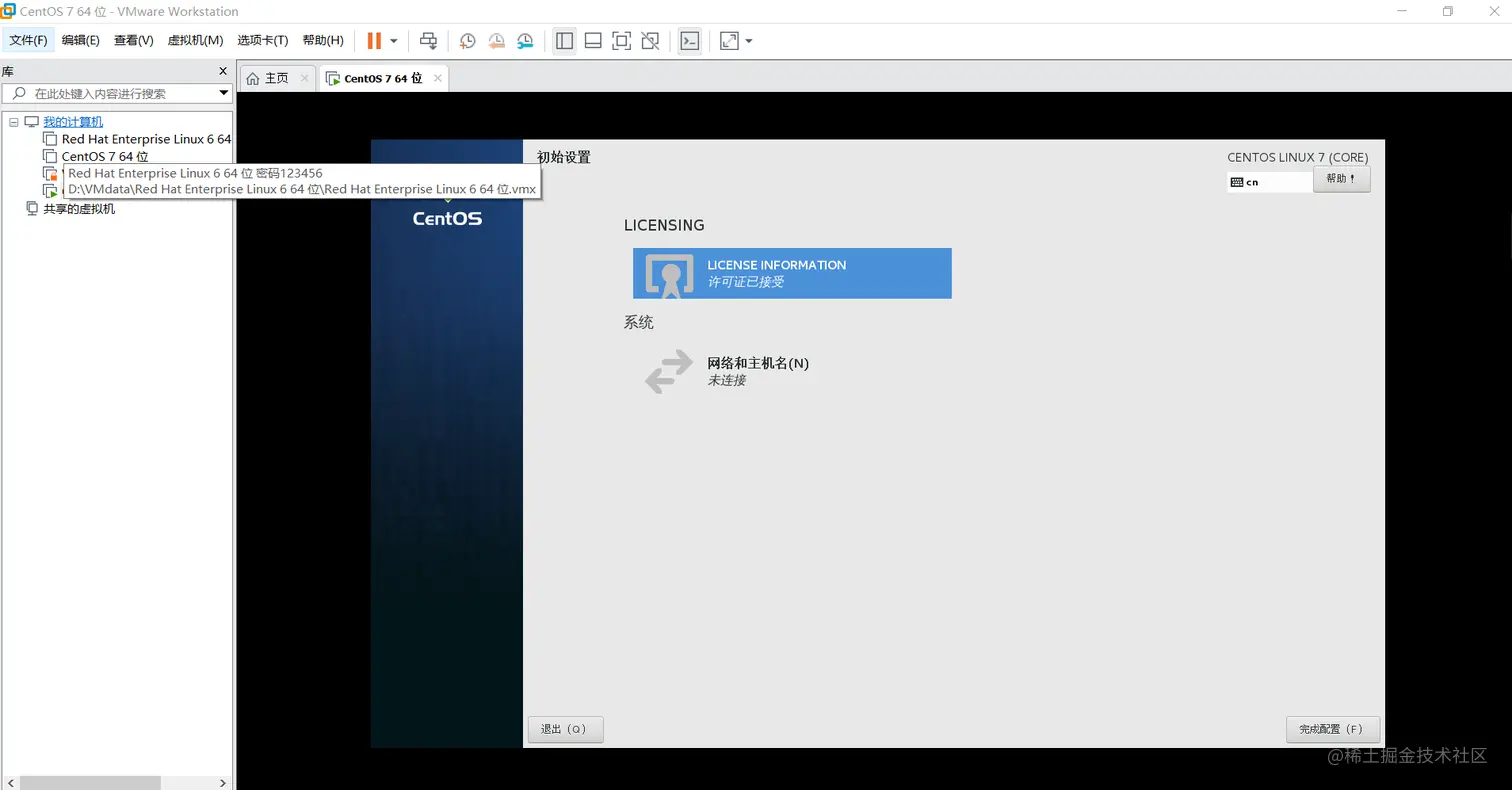This screenshot has height=790, width=1512.
Task: Select Red Hat Enterprise Linux 6 64 VM
Action: coord(146,139)
